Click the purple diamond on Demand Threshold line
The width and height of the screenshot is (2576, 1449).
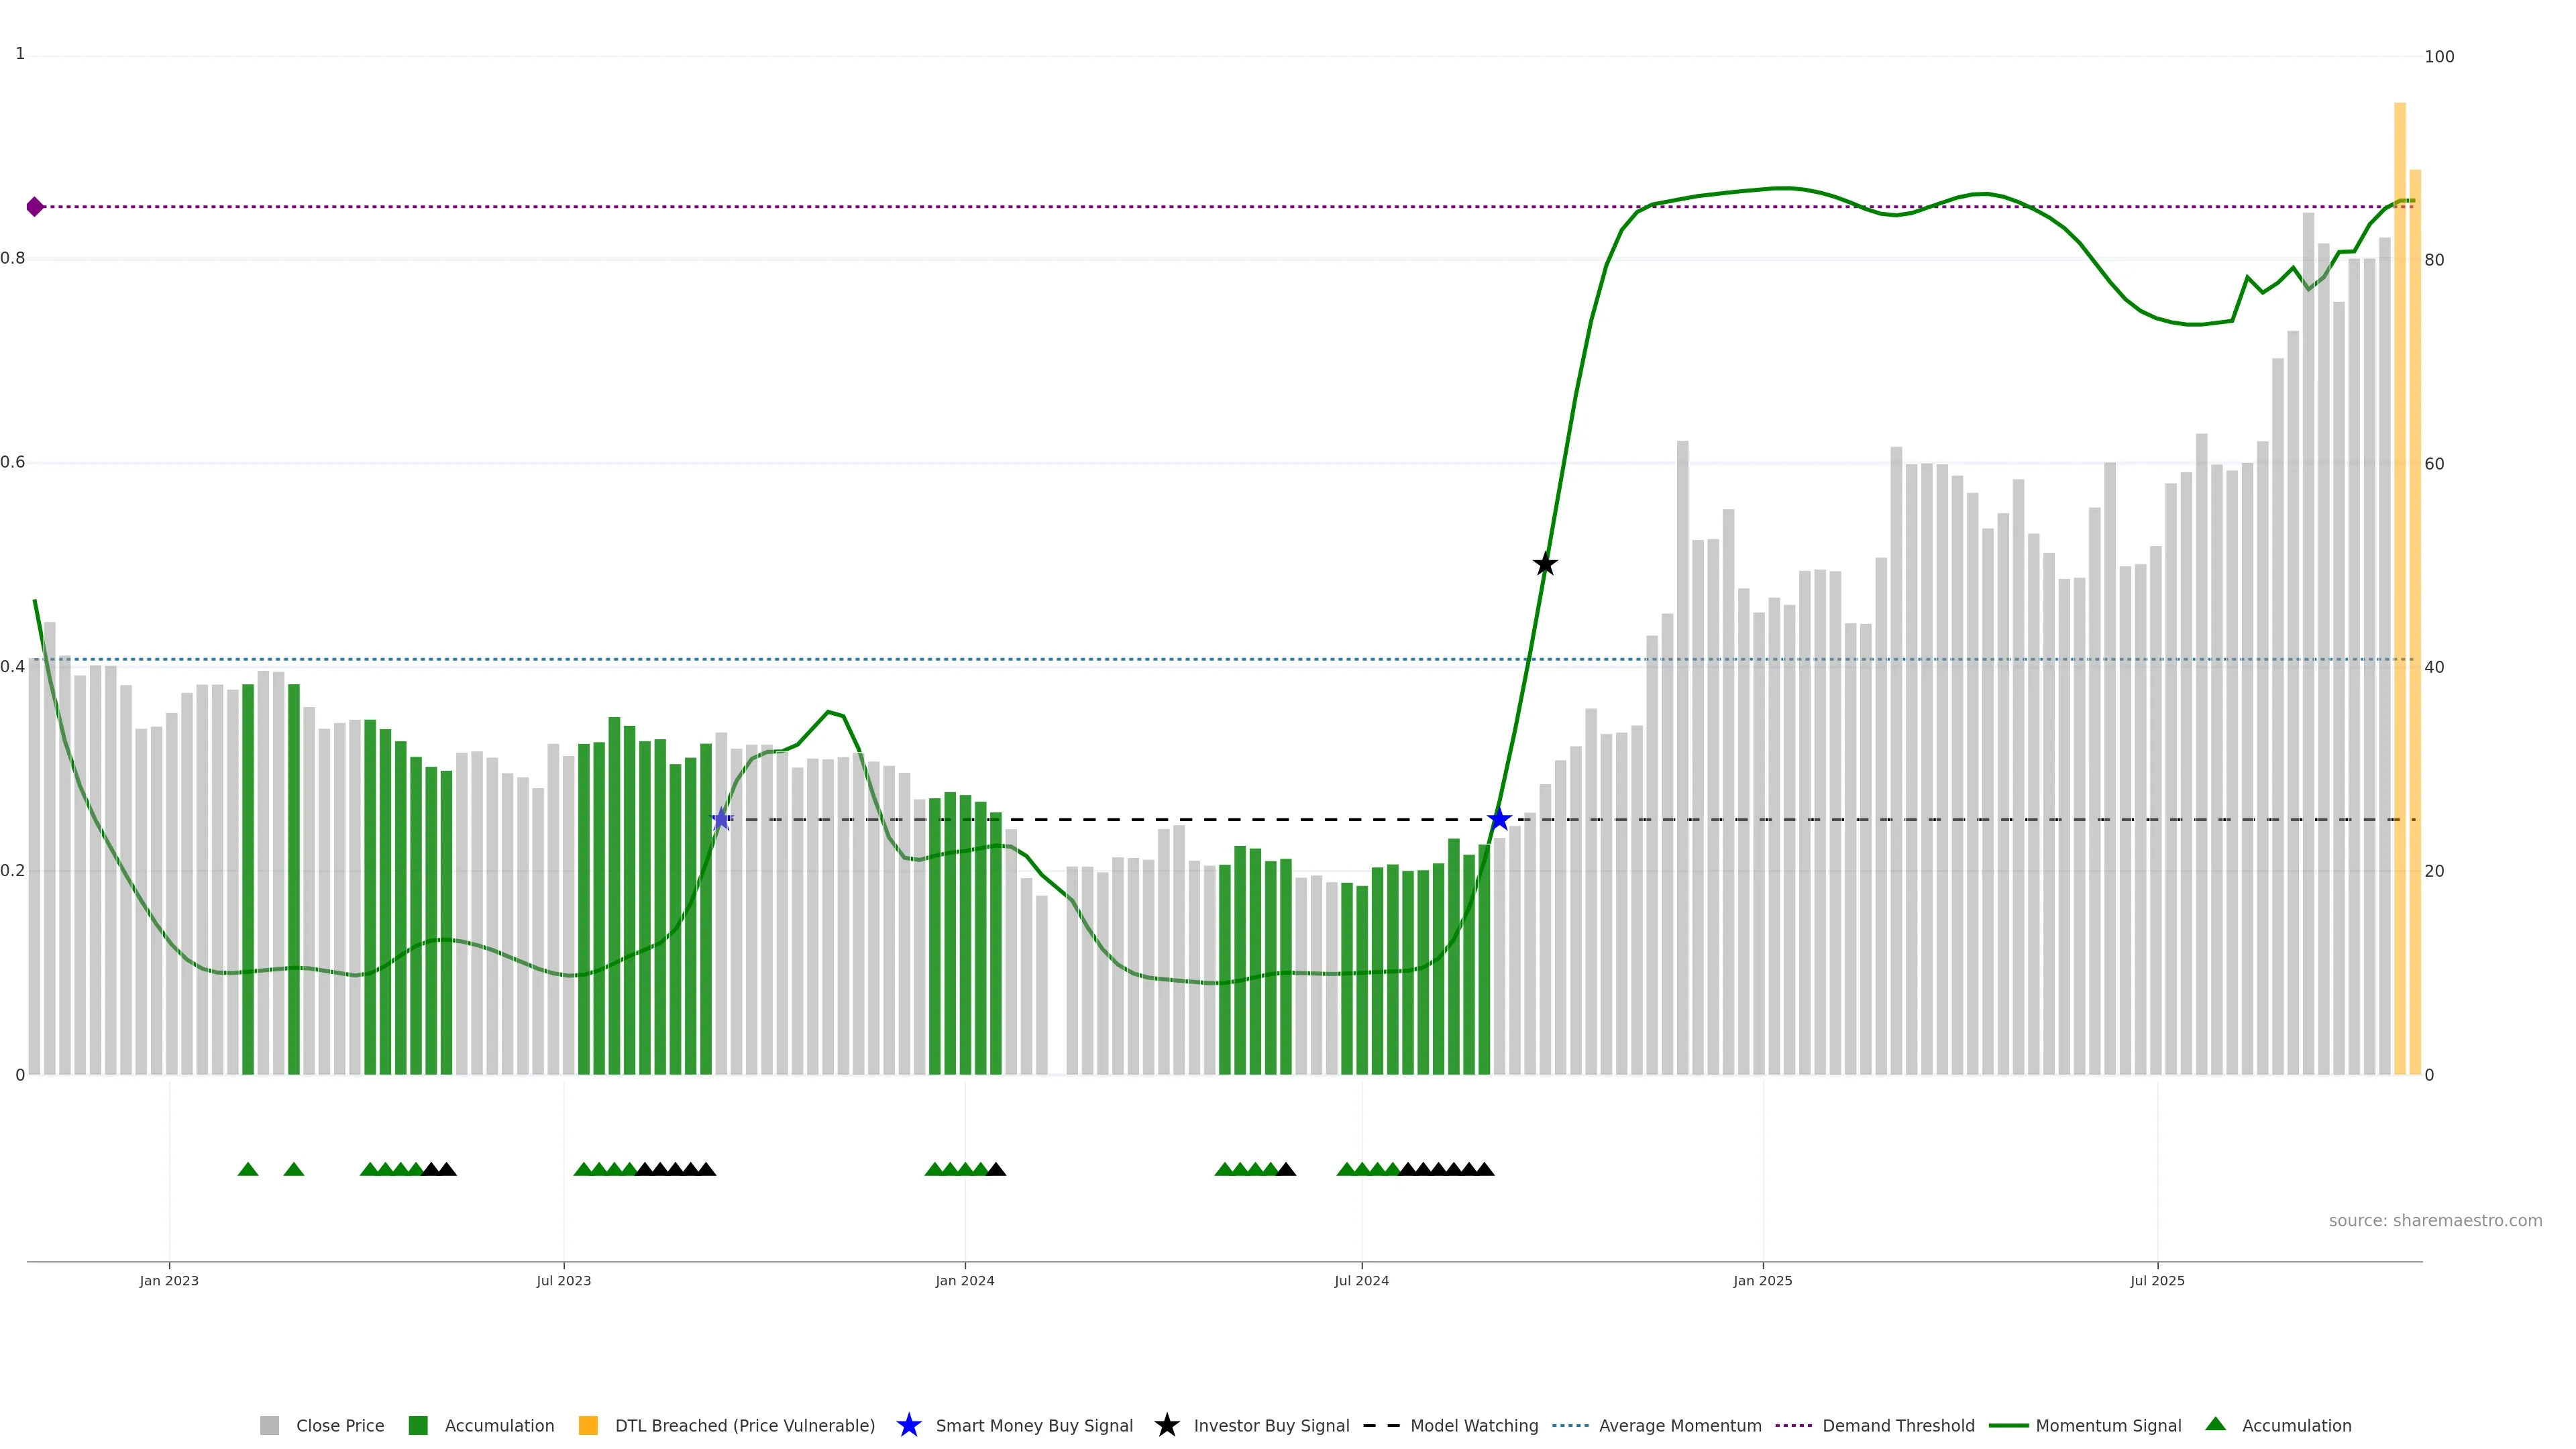[x=35, y=207]
